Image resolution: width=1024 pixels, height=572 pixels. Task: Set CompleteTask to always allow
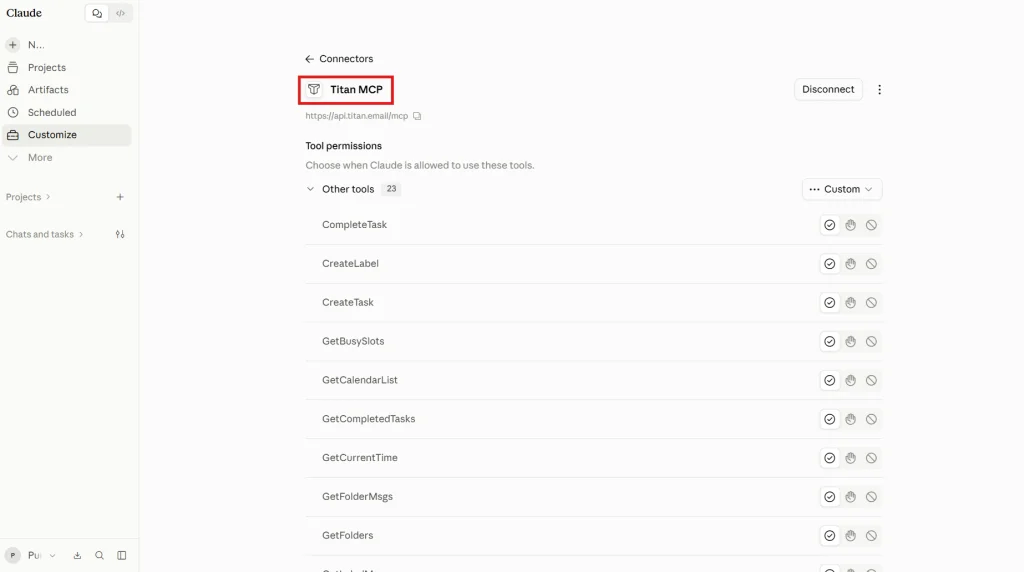click(829, 225)
